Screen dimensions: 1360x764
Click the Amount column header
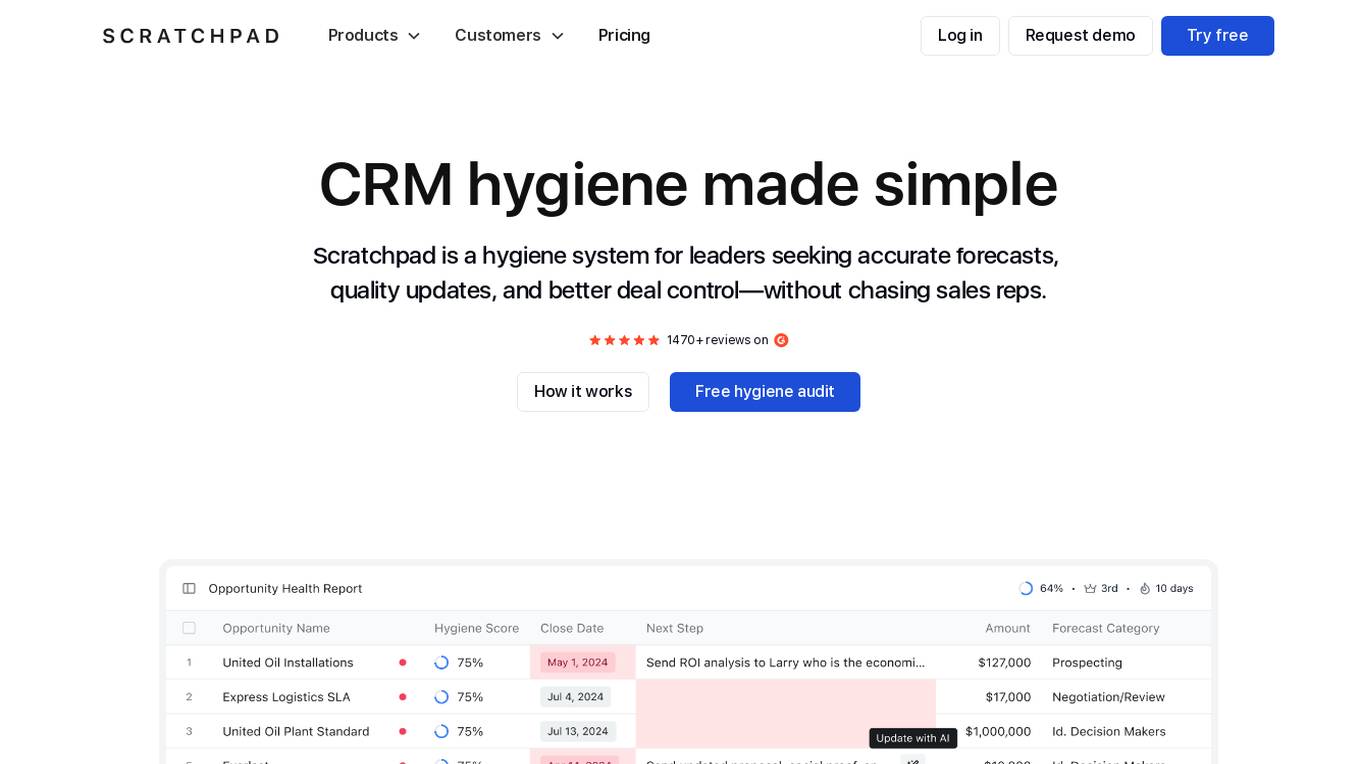1007,628
